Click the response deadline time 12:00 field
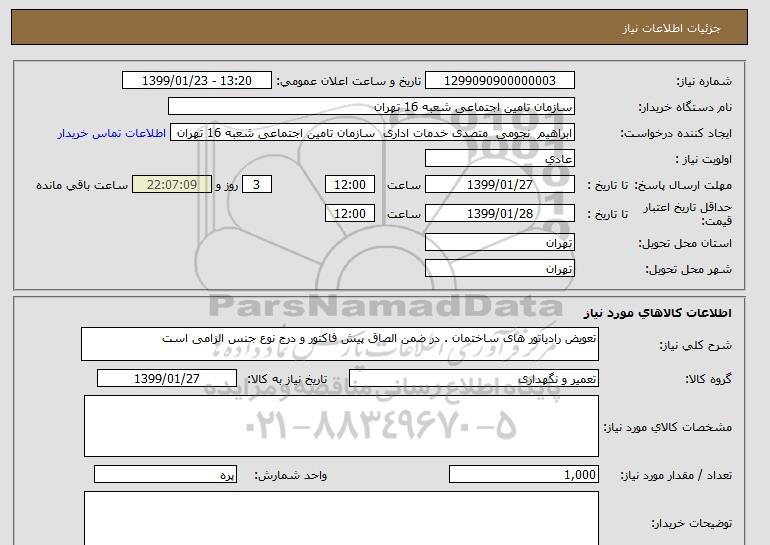770x545 pixels. tap(350, 185)
